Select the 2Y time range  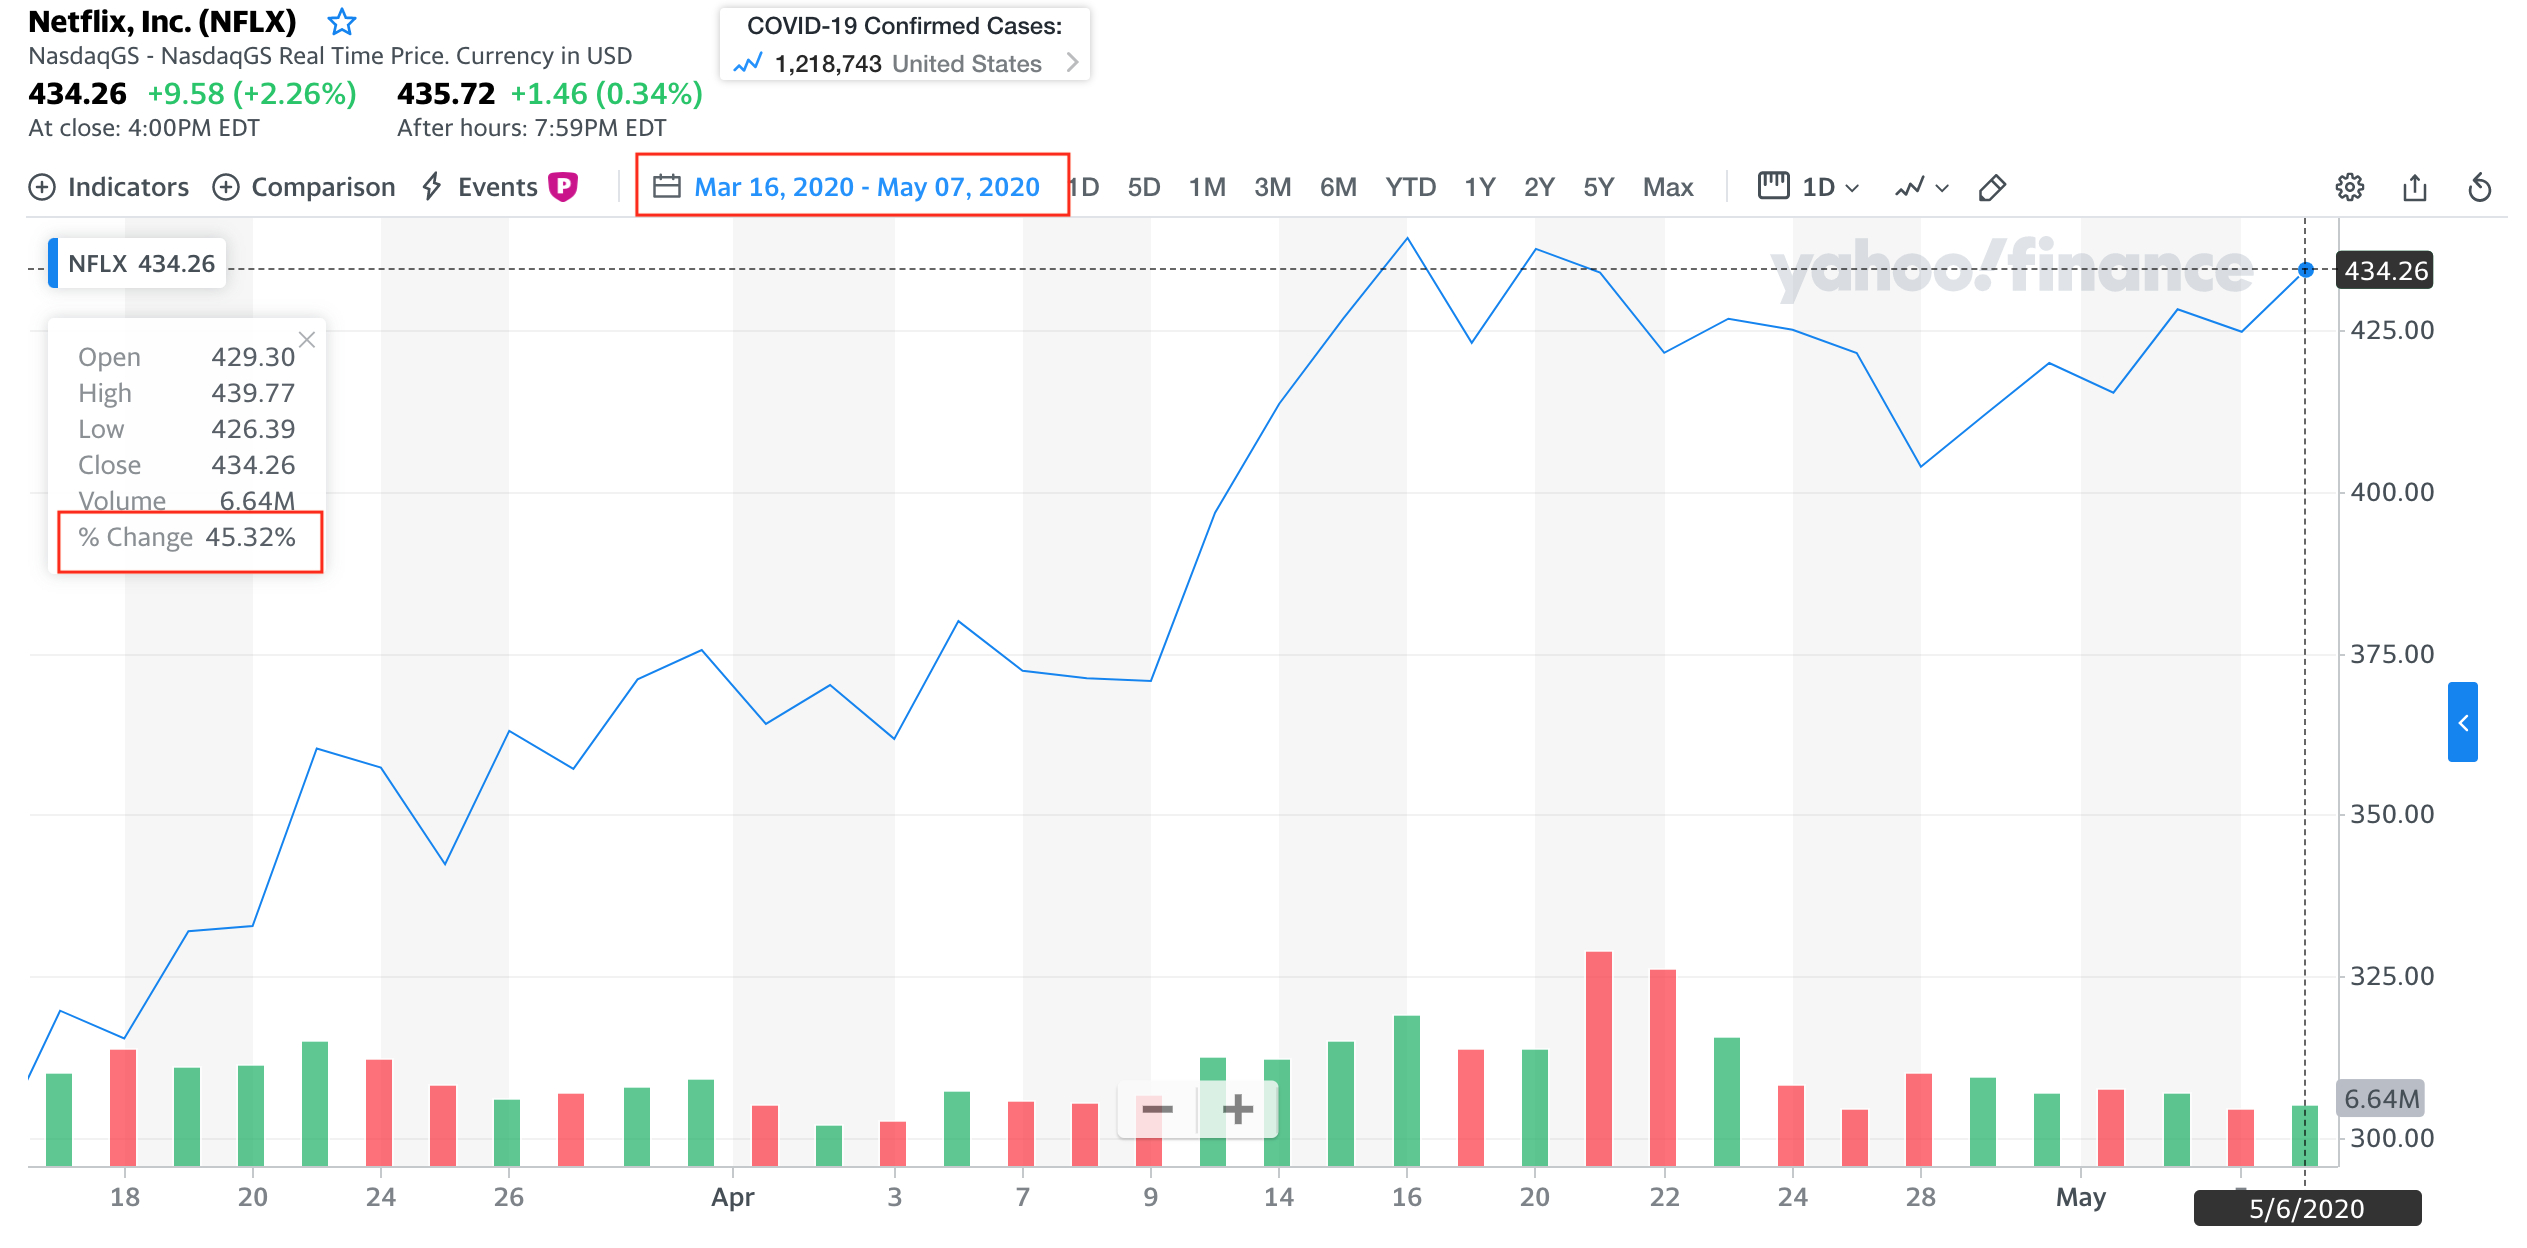click(x=1539, y=187)
